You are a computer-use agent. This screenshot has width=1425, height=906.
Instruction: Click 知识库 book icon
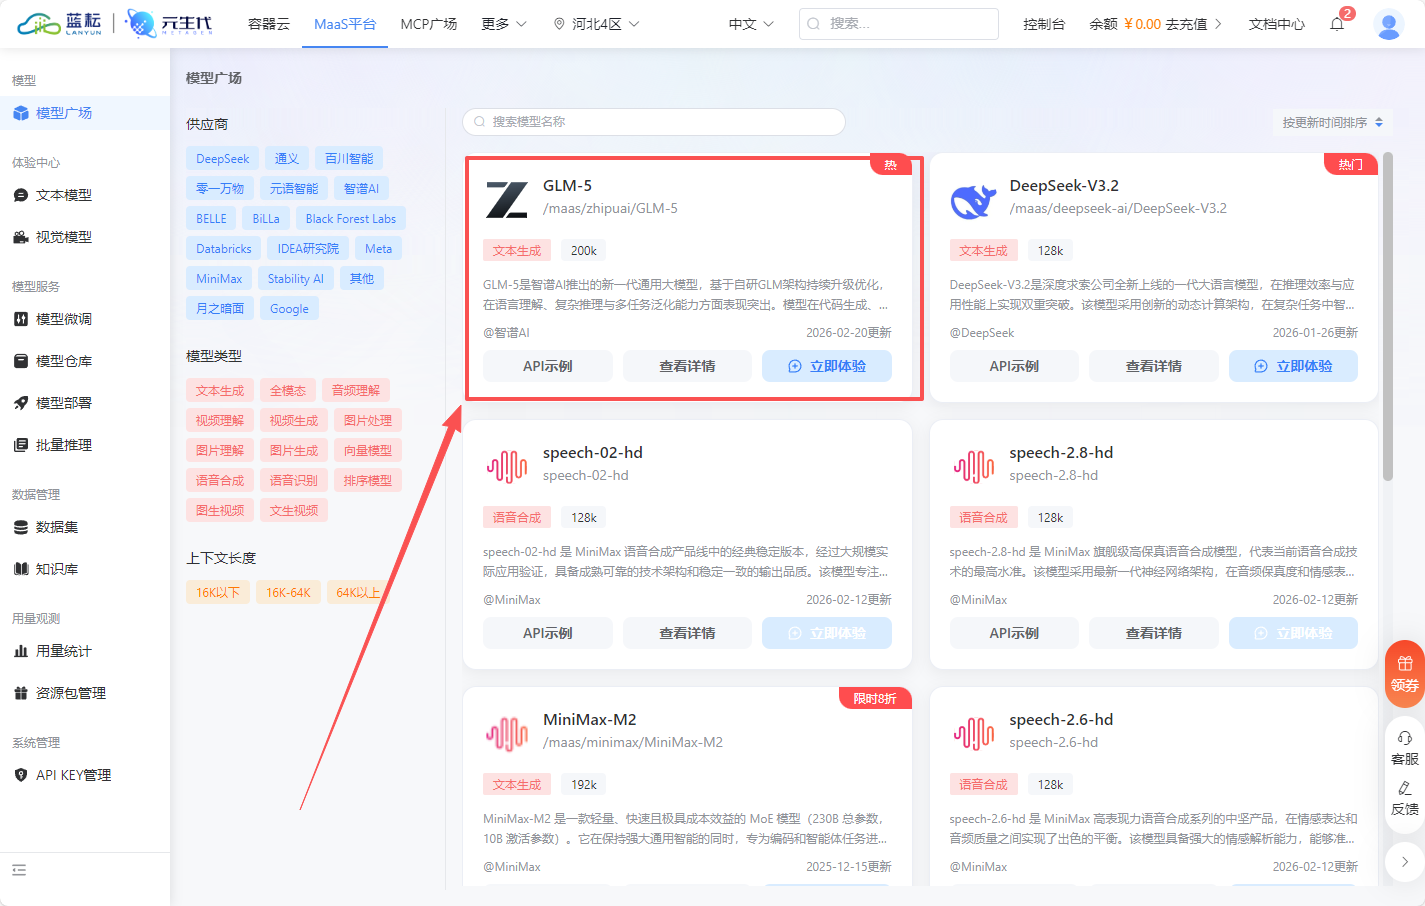point(21,569)
